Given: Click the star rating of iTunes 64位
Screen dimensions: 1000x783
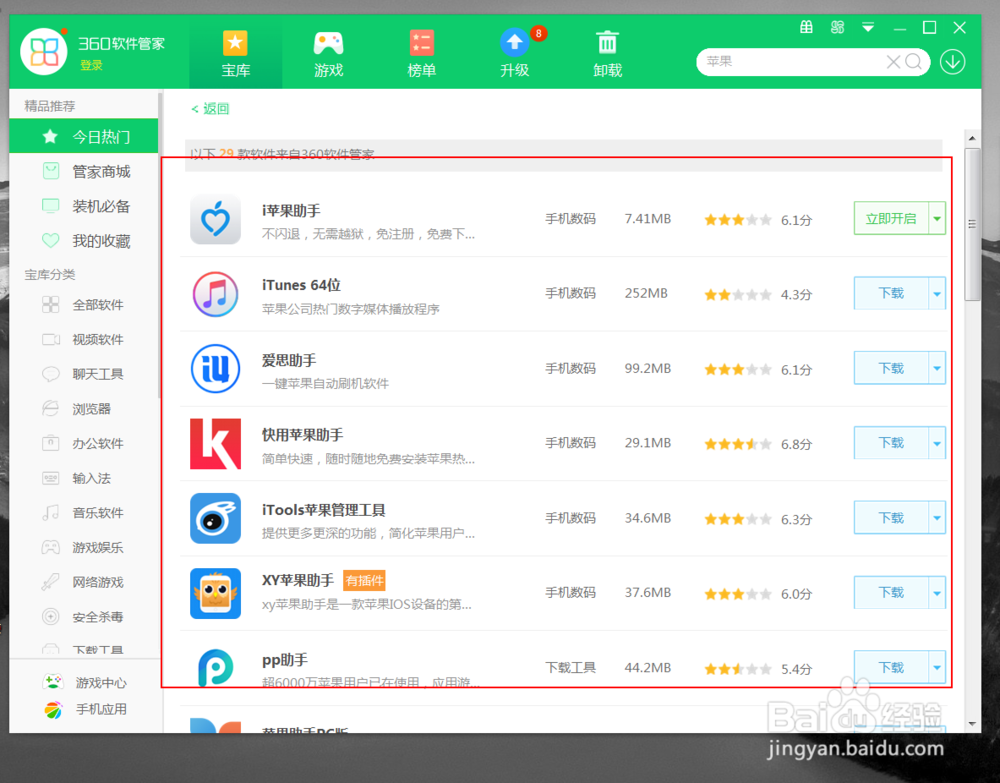Looking at the screenshot, I should tap(737, 295).
